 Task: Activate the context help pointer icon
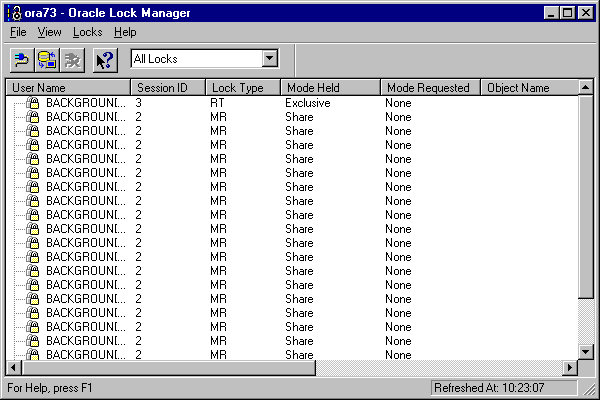tap(105, 60)
